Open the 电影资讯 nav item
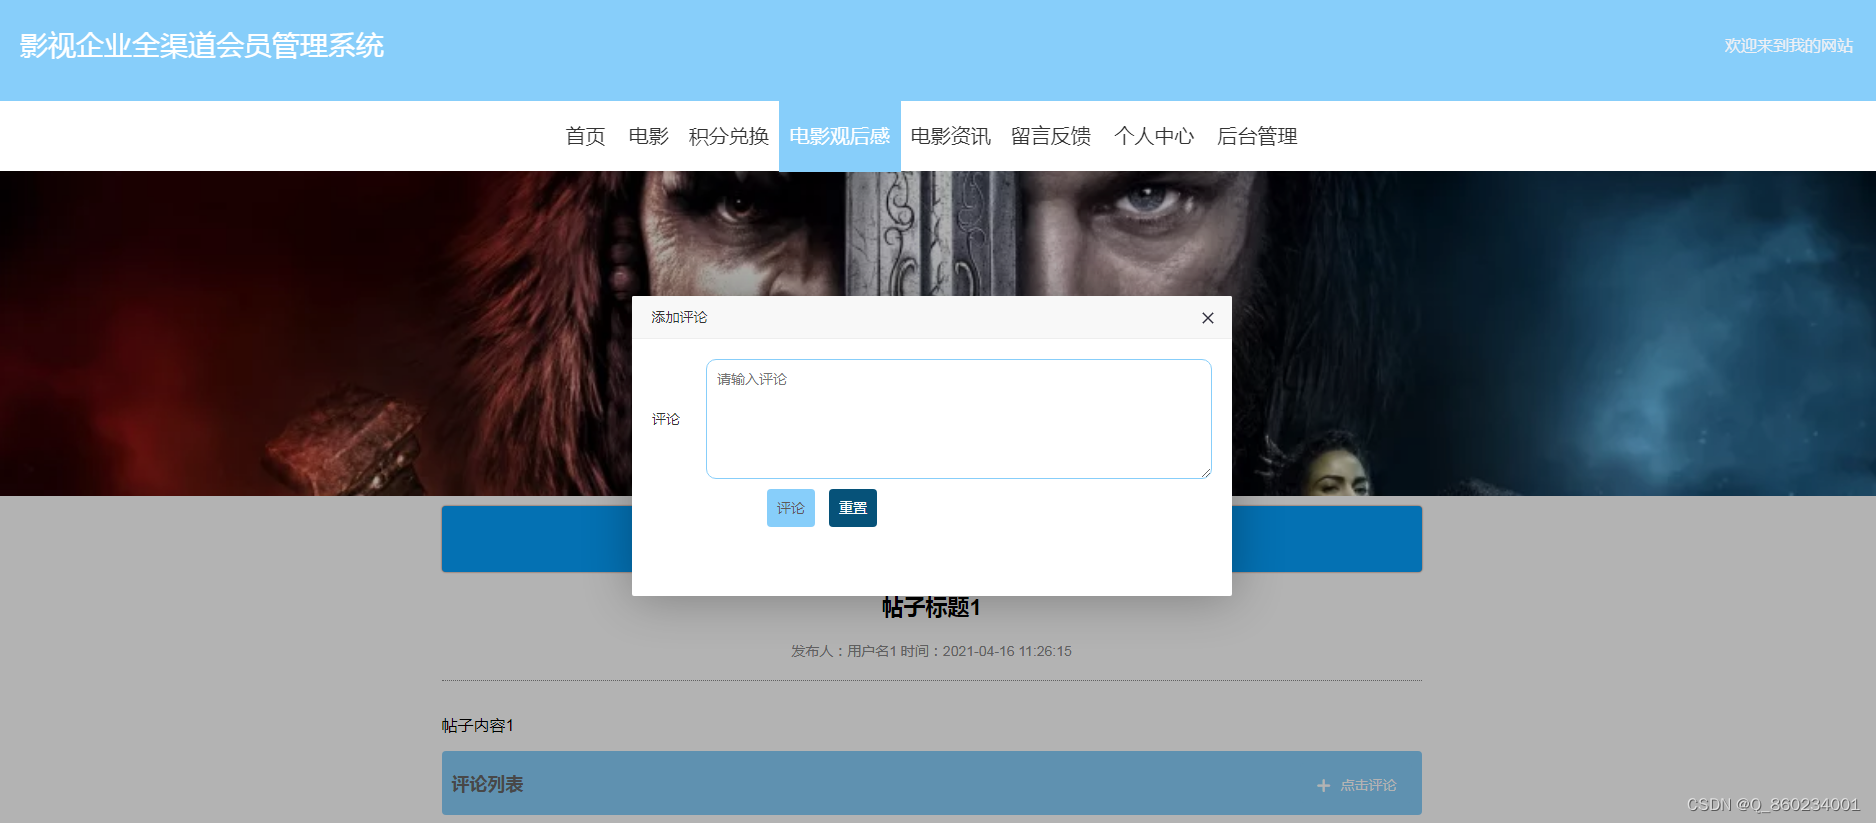 click(951, 136)
